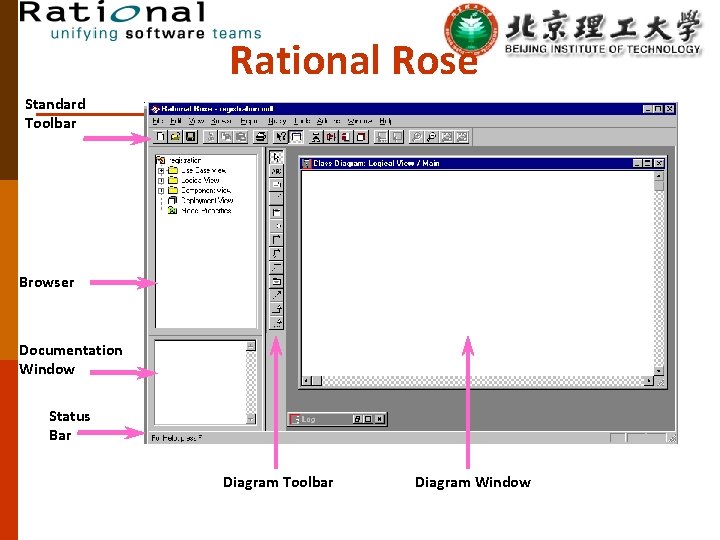Select the Aggregation line tool

pyautogui.click(x=276, y=253)
